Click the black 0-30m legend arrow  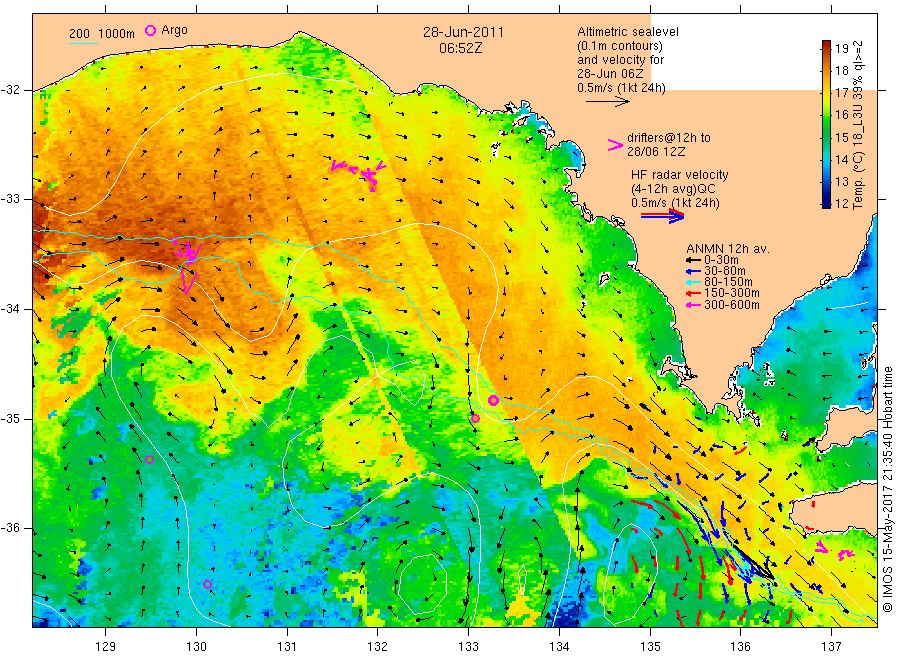tap(693, 261)
